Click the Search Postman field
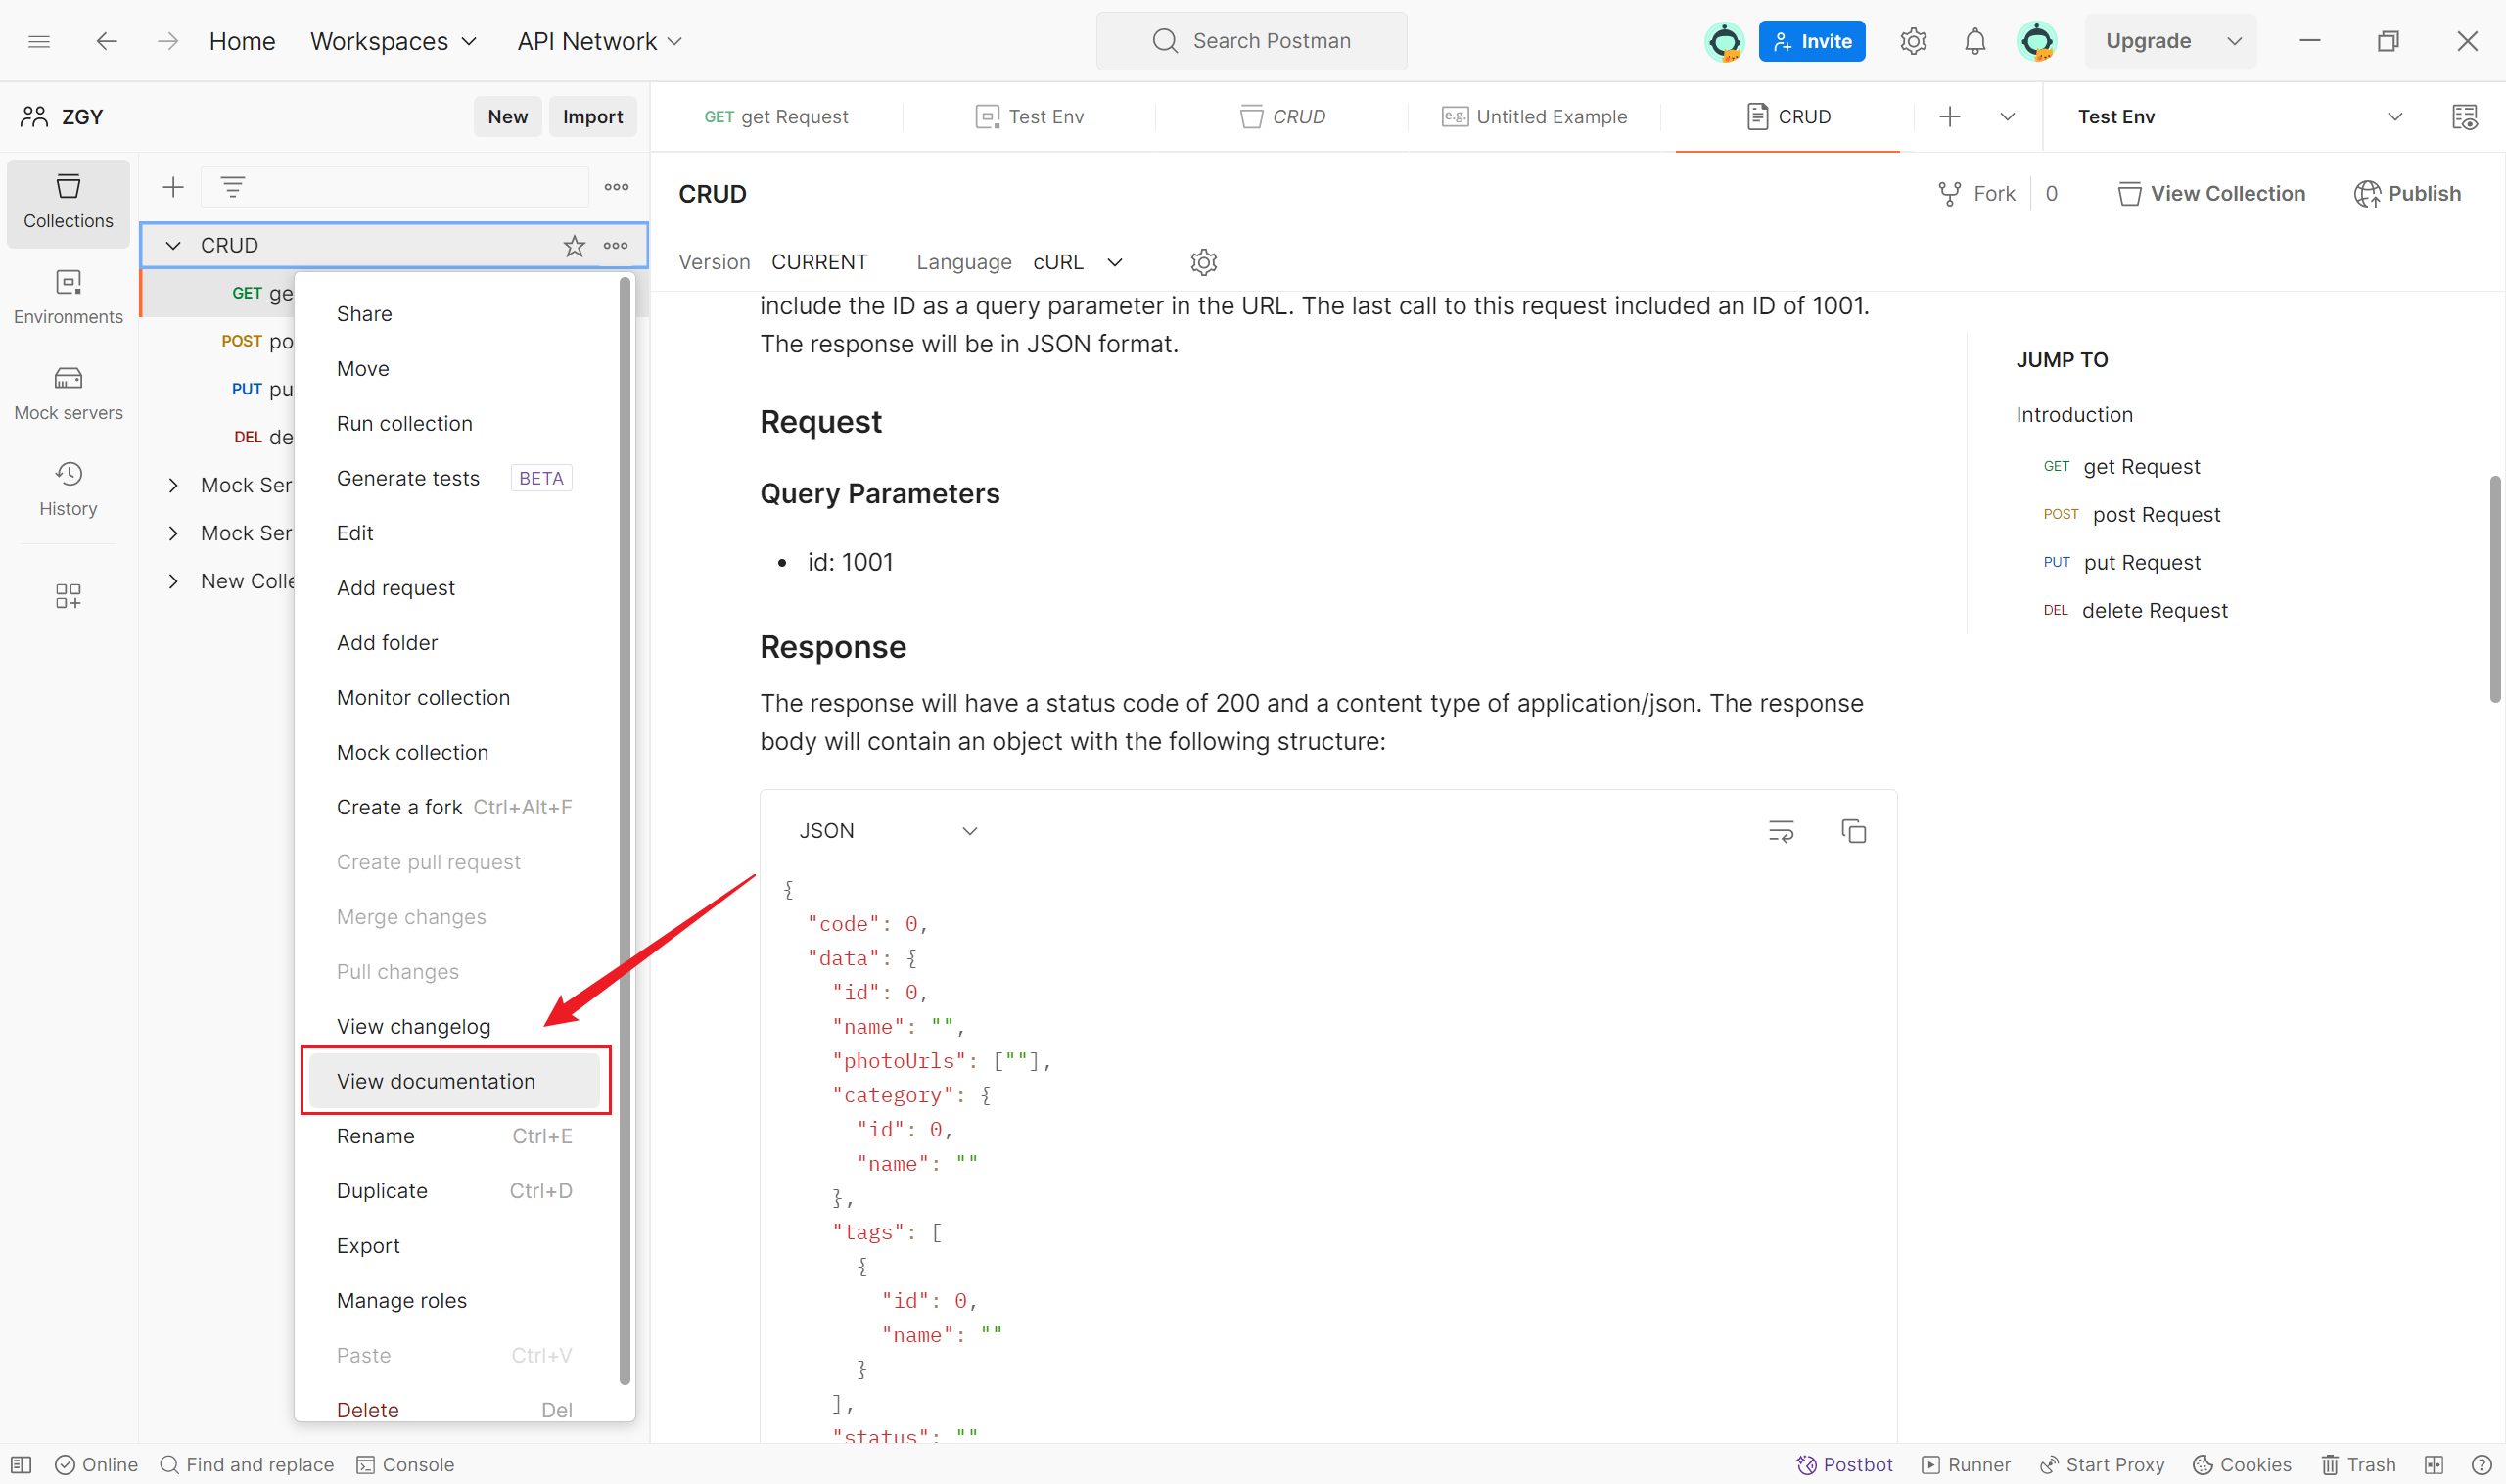This screenshot has width=2506, height=1484. (1251, 41)
